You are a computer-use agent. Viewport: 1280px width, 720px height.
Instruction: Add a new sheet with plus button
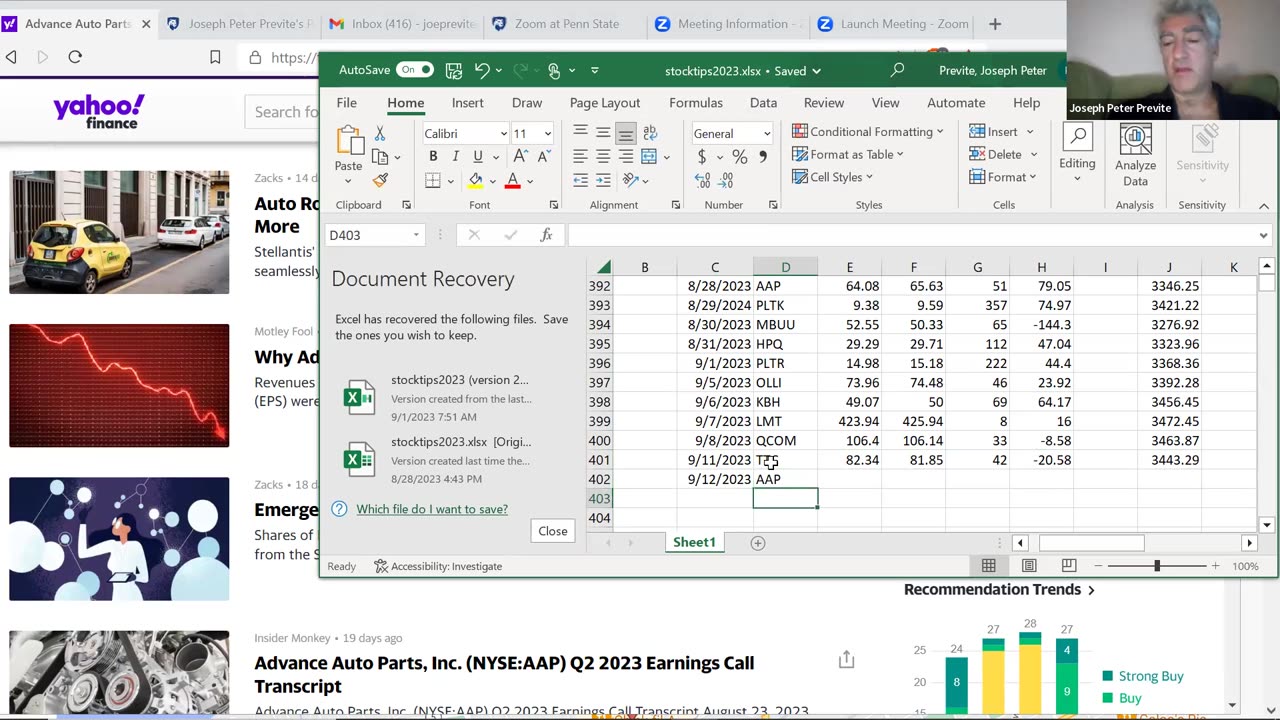758,542
